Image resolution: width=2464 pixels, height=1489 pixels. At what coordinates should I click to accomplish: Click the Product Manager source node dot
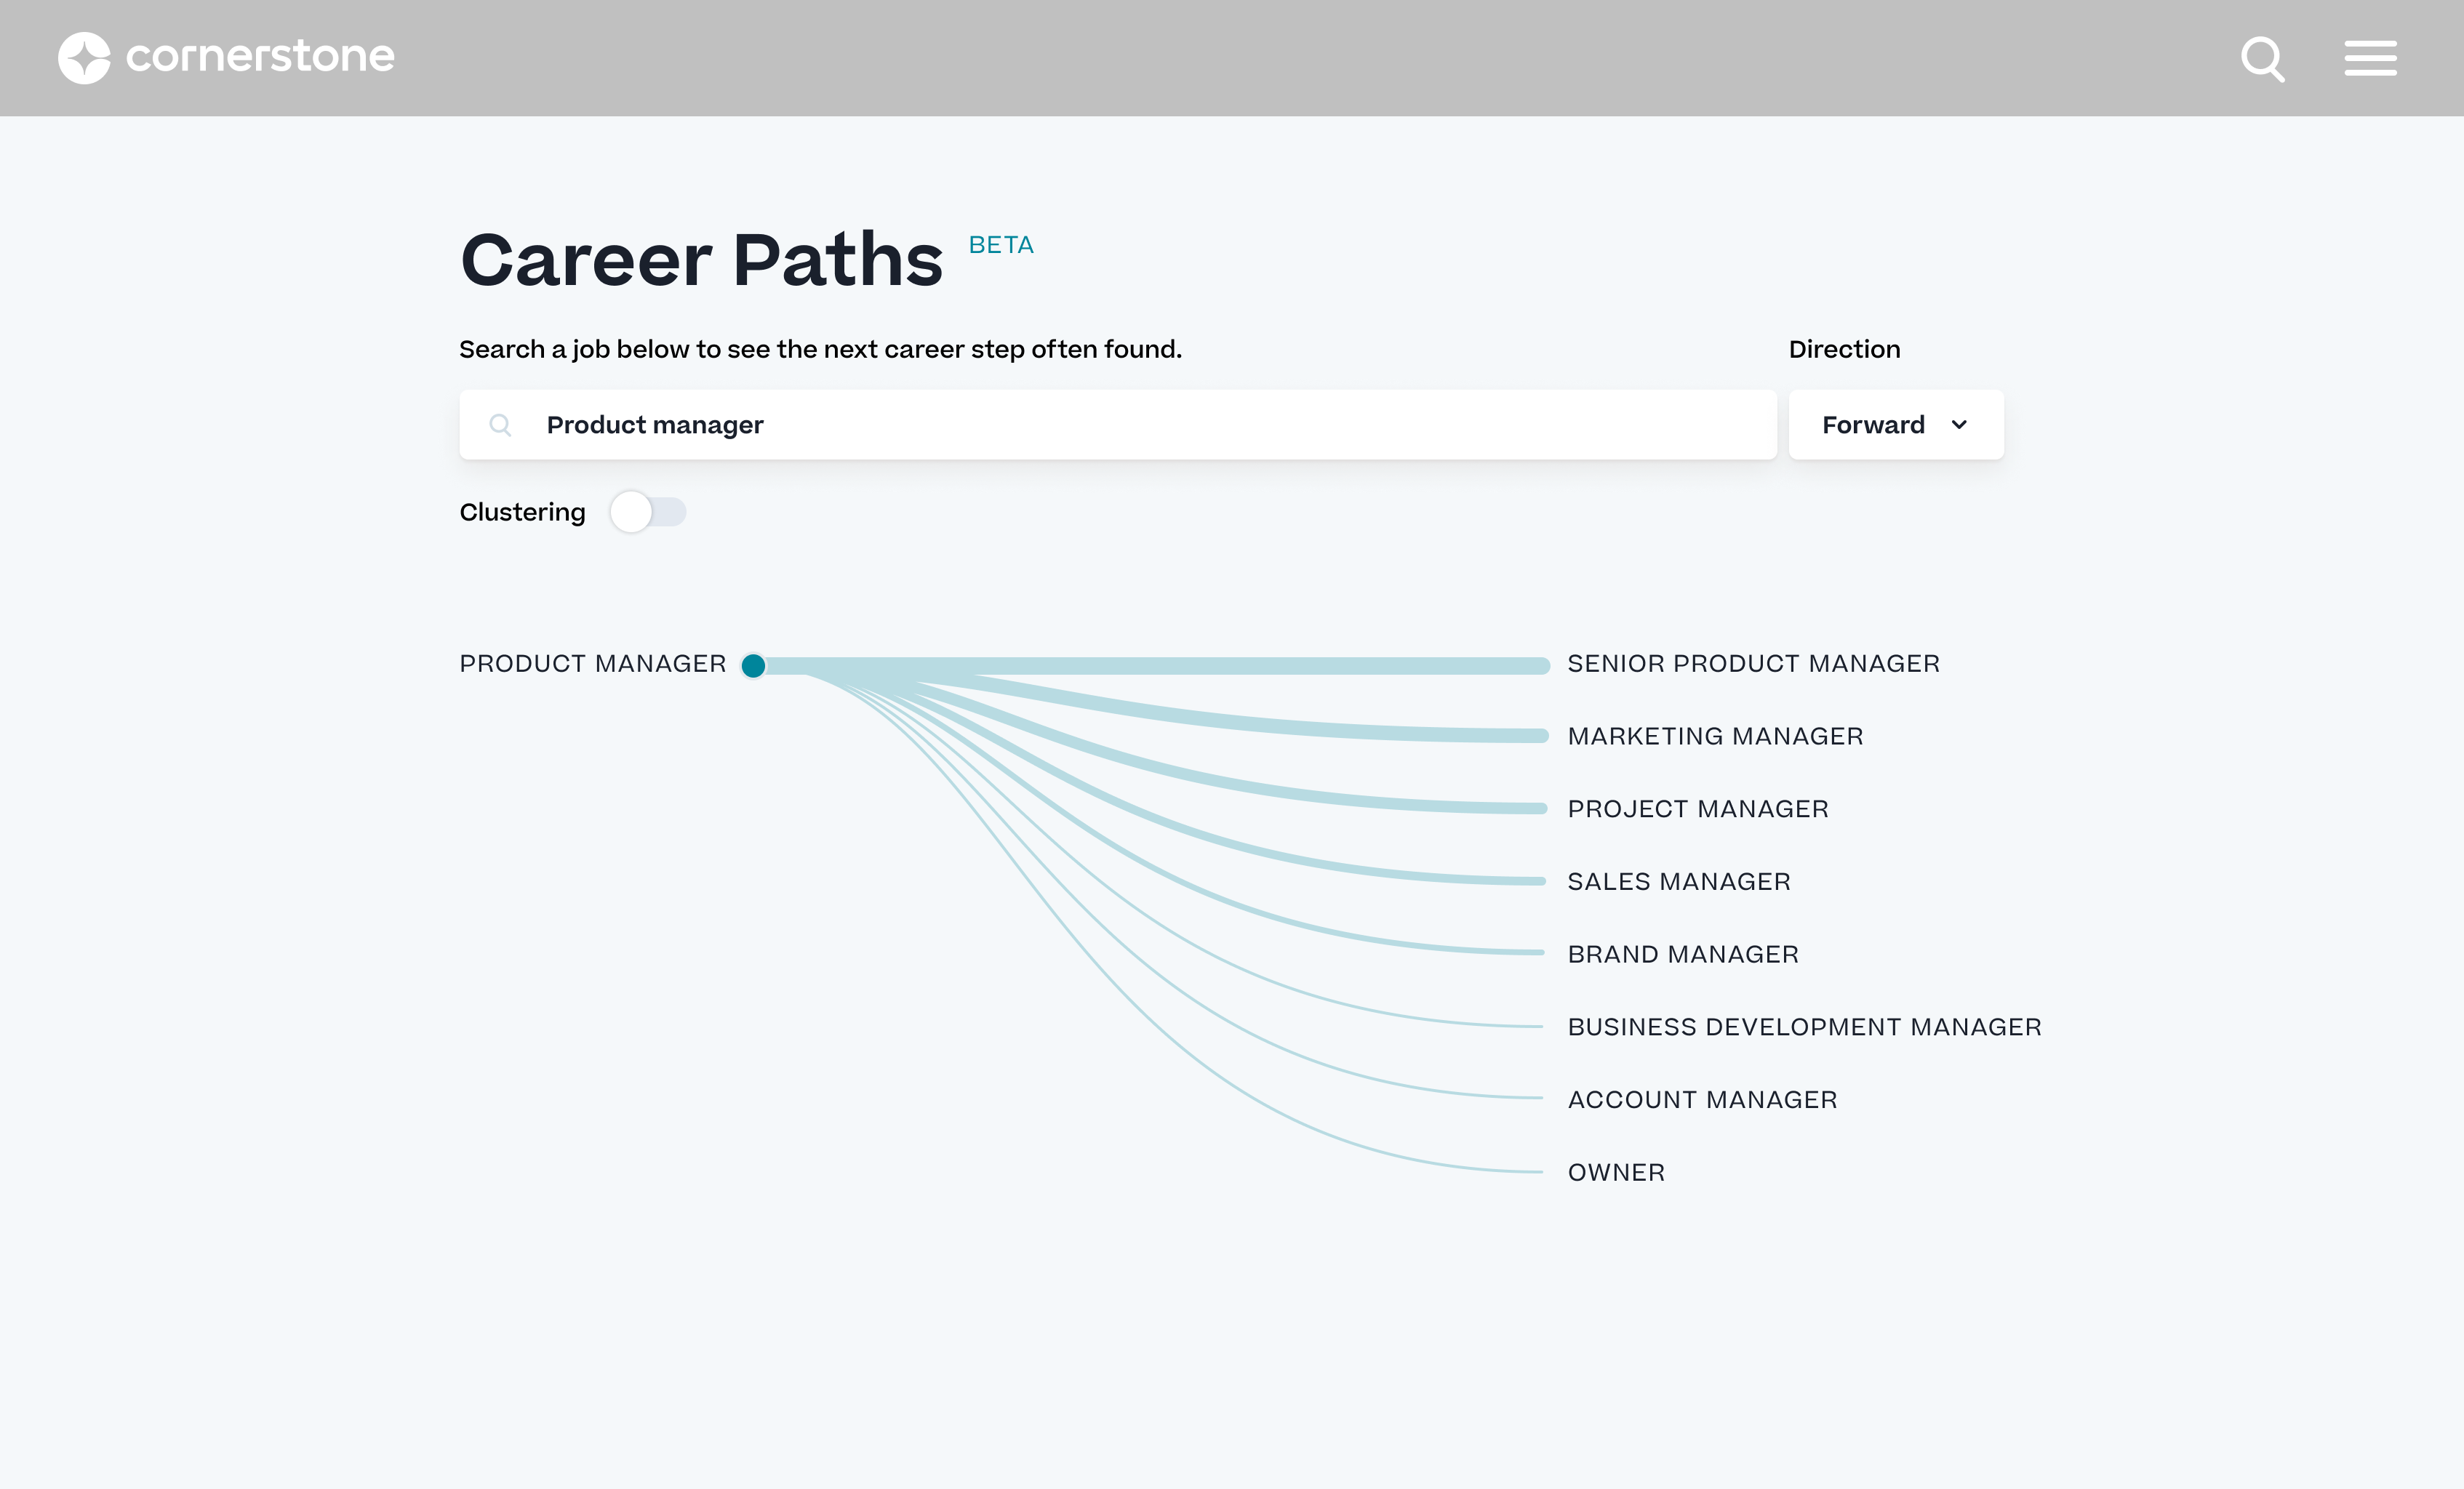tap(753, 666)
